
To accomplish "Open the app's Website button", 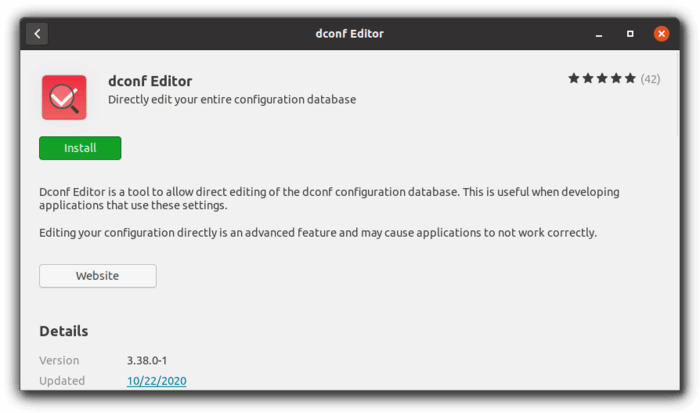I will click(98, 276).
